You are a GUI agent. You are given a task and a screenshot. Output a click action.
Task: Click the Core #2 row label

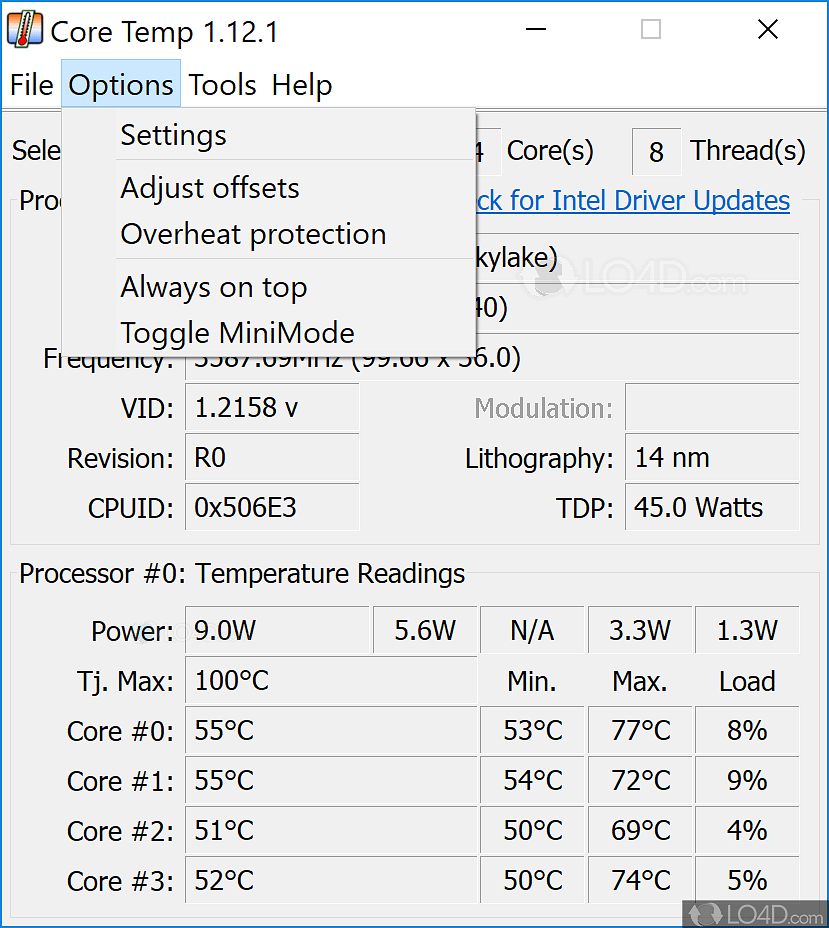click(120, 831)
